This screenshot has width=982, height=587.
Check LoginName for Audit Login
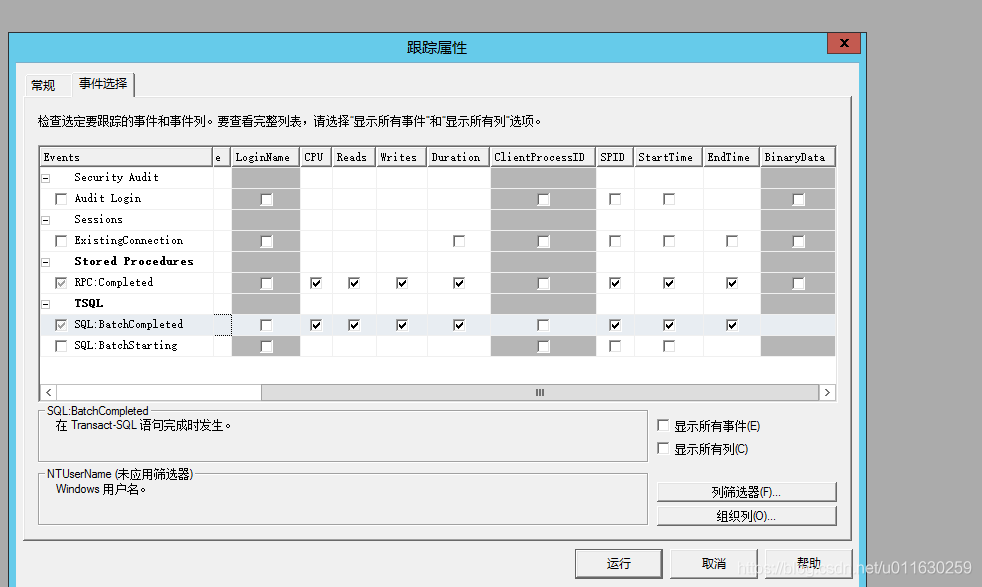[266, 199]
